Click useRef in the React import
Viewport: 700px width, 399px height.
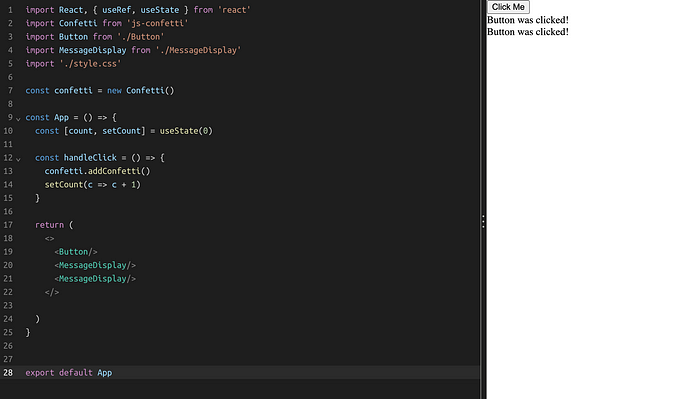point(117,10)
